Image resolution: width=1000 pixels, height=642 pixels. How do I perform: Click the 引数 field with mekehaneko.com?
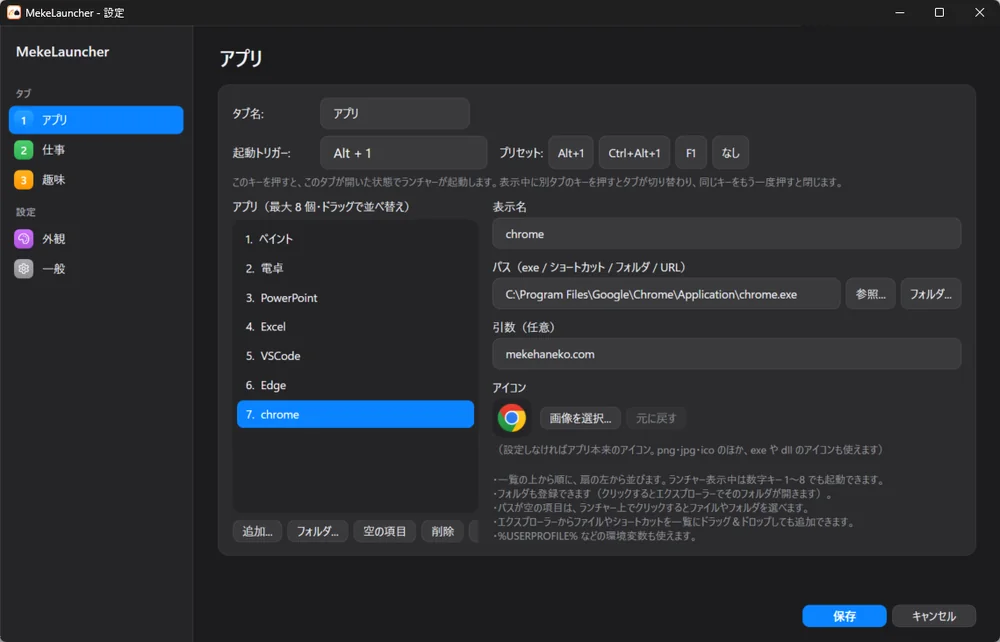click(726, 354)
